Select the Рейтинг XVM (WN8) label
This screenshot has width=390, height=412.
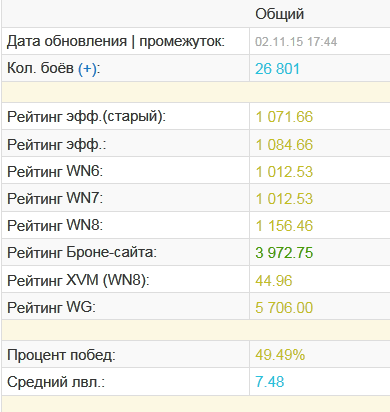coord(78,280)
